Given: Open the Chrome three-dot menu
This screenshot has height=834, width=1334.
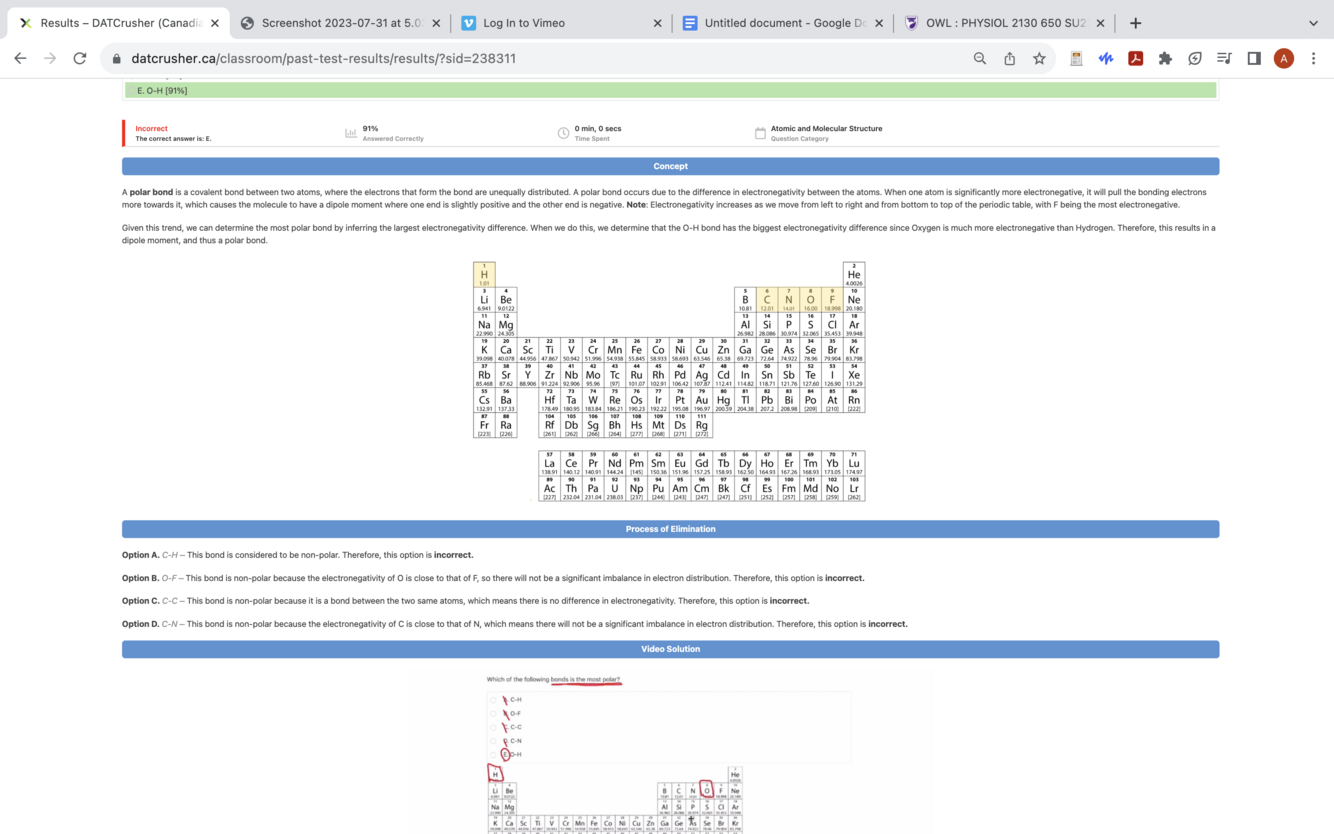Looking at the screenshot, I should [x=1314, y=58].
